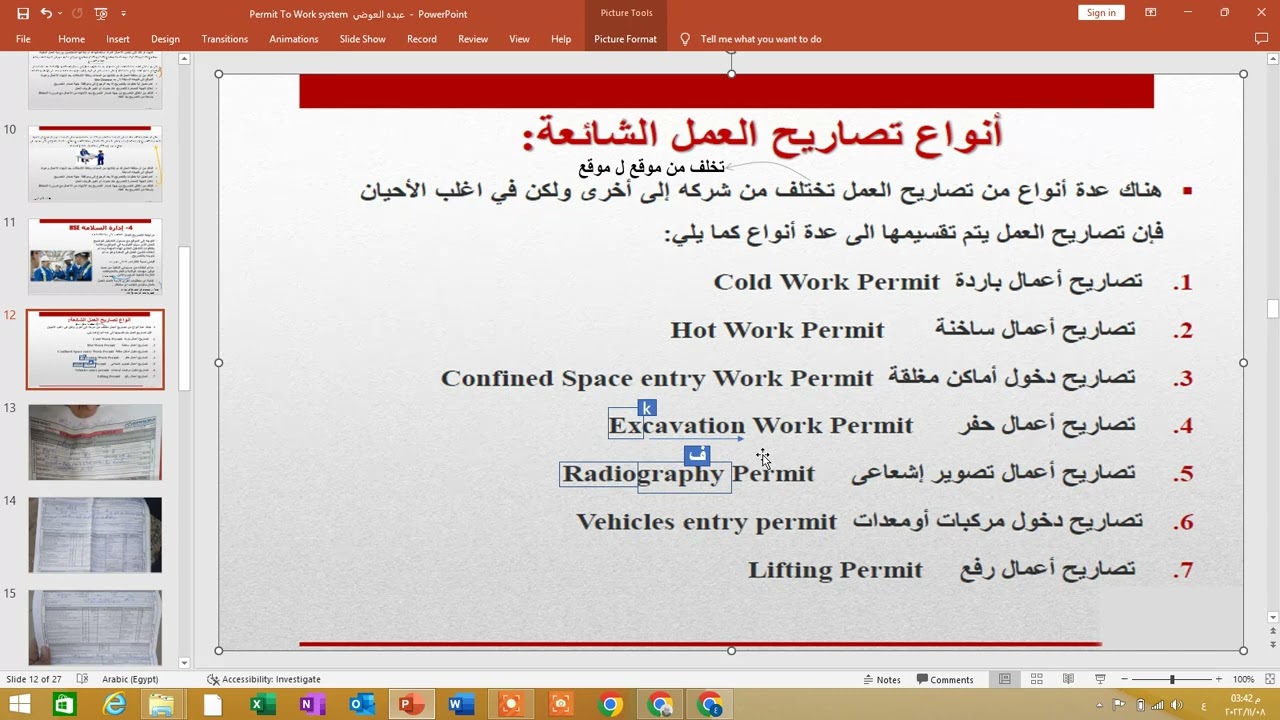Toggle the Notes pane
The width and height of the screenshot is (1280, 720).
coord(881,679)
